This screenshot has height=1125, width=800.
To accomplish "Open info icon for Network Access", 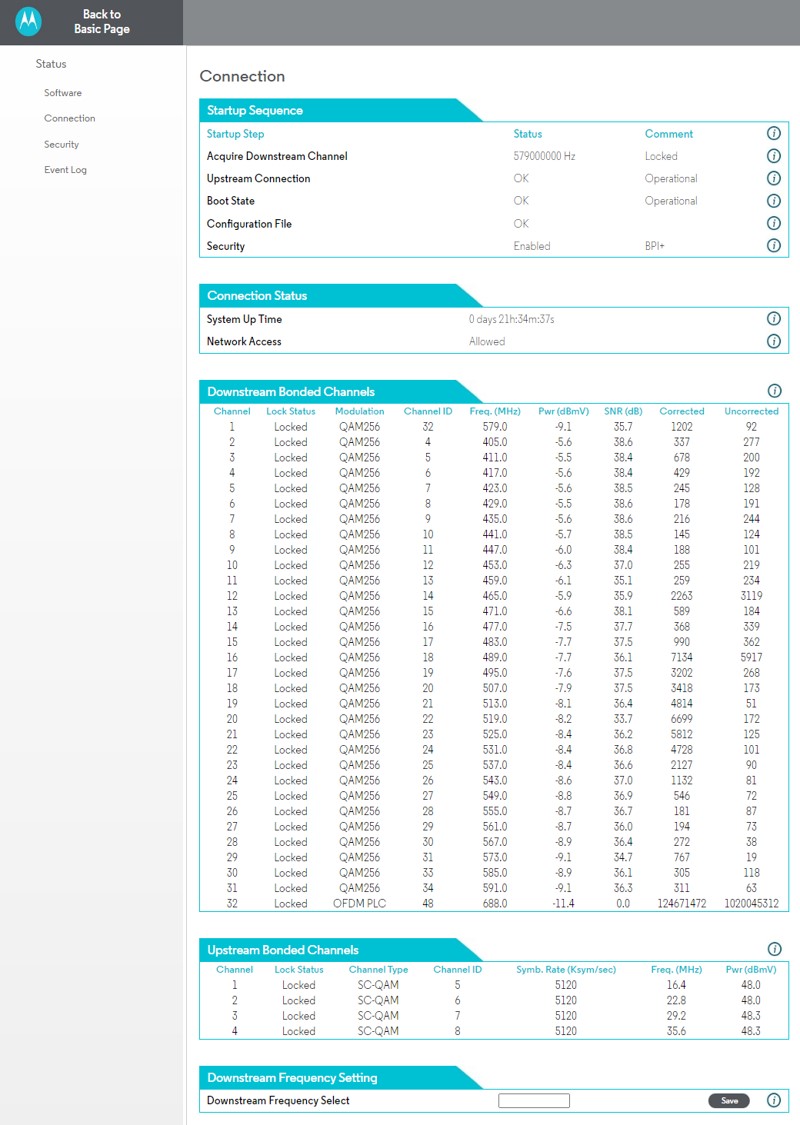I will [x=773, y=342].
